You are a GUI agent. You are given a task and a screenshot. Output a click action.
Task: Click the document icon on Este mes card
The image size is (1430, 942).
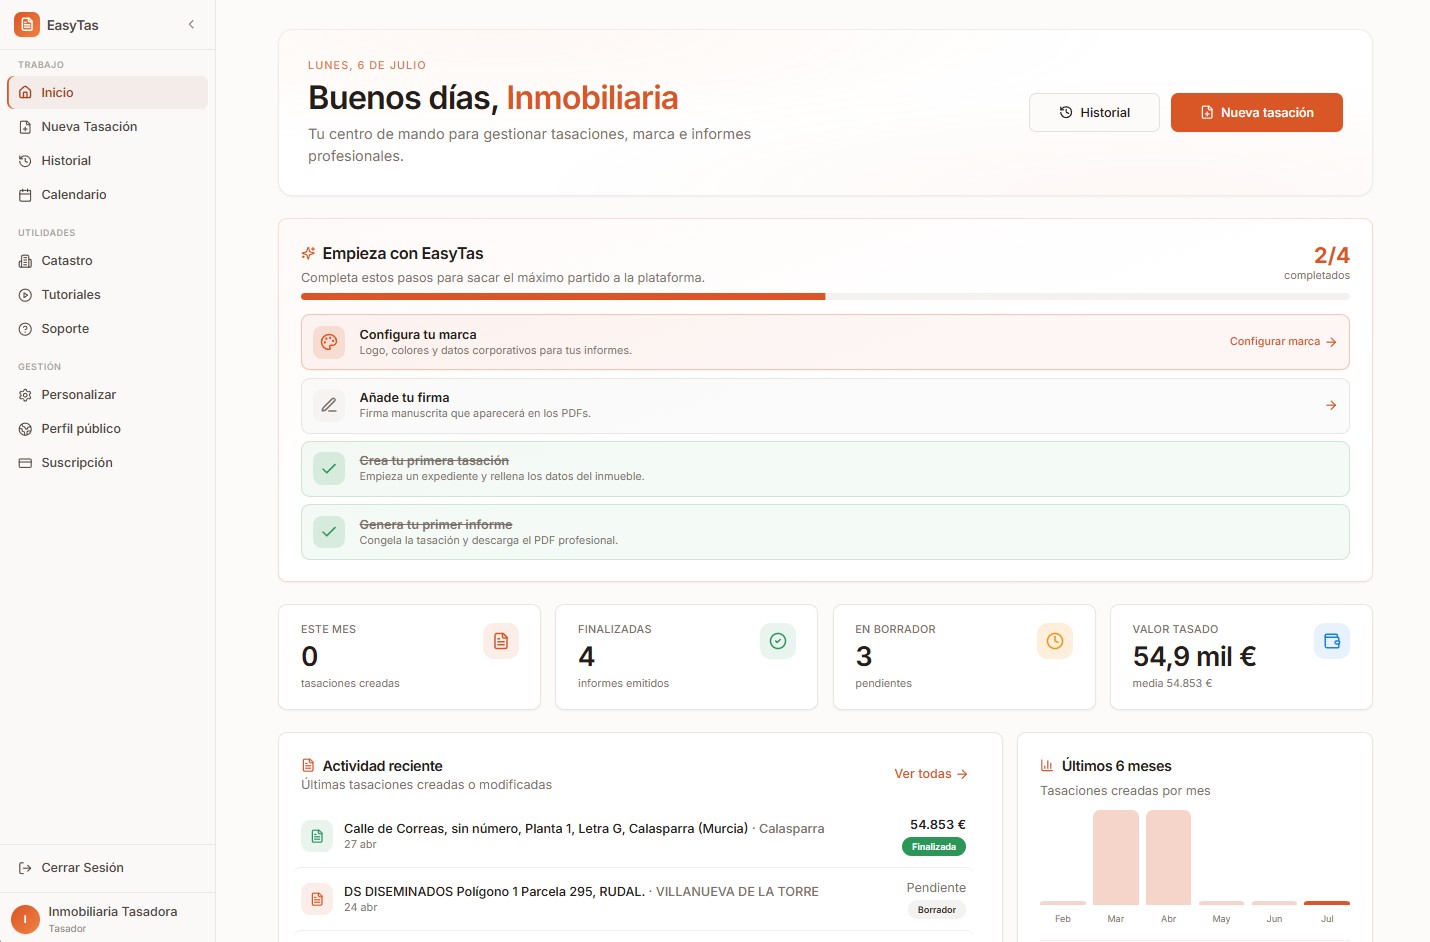[501, 641]
